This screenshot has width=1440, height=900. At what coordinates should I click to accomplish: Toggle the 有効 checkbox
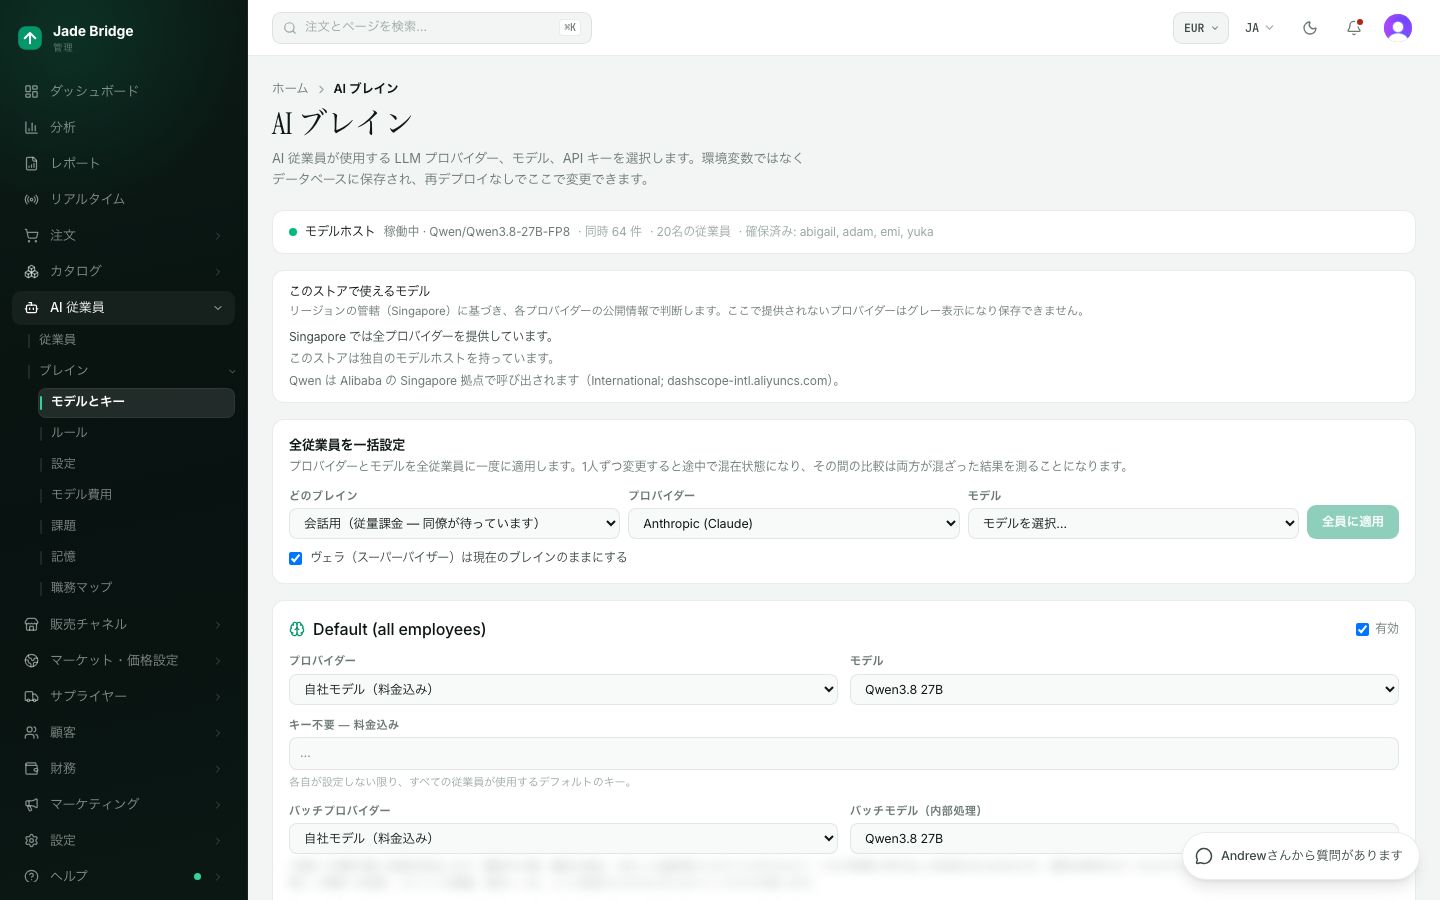[1362, 629]
